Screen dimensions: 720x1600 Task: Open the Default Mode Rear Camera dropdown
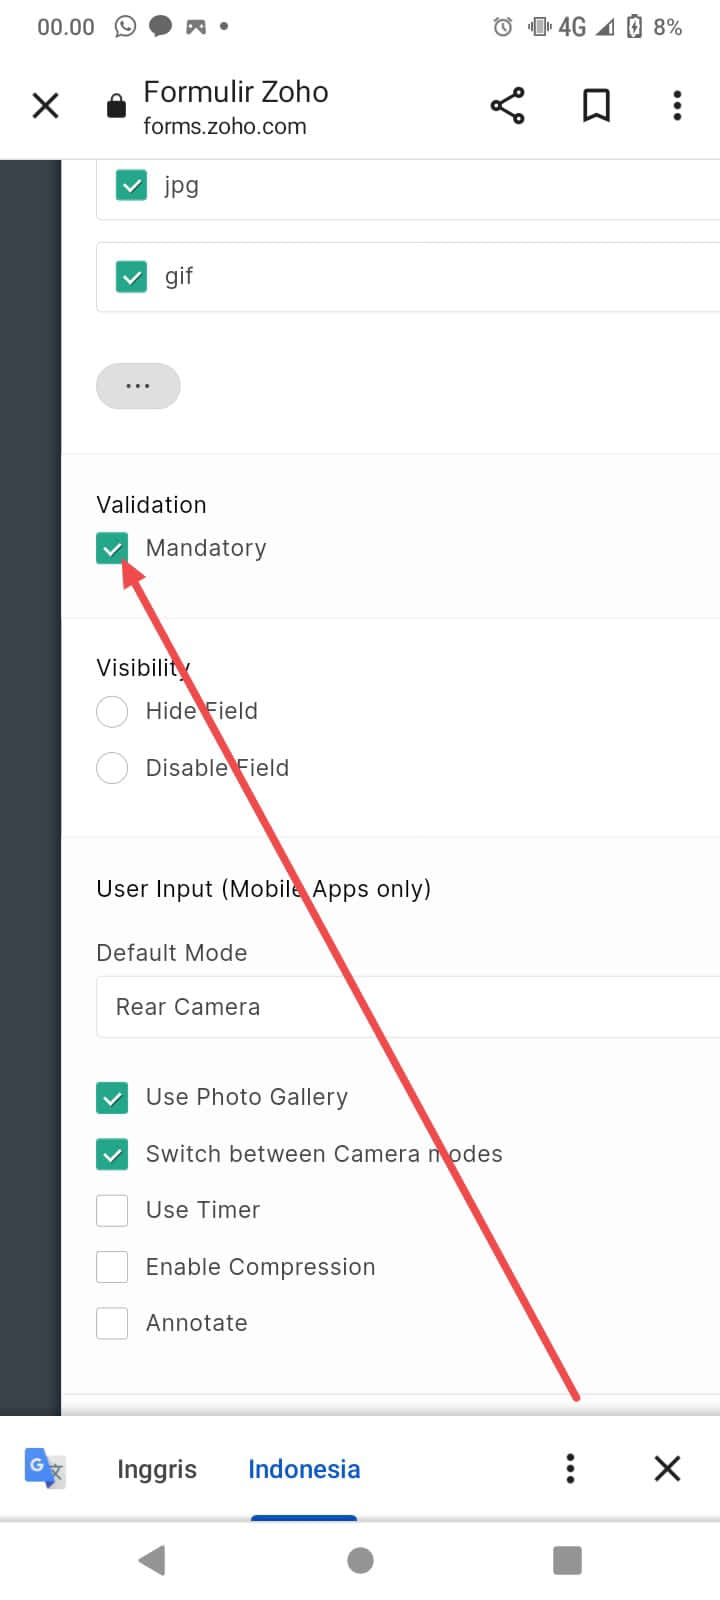pyautogui.click(x=408, y=1007)
